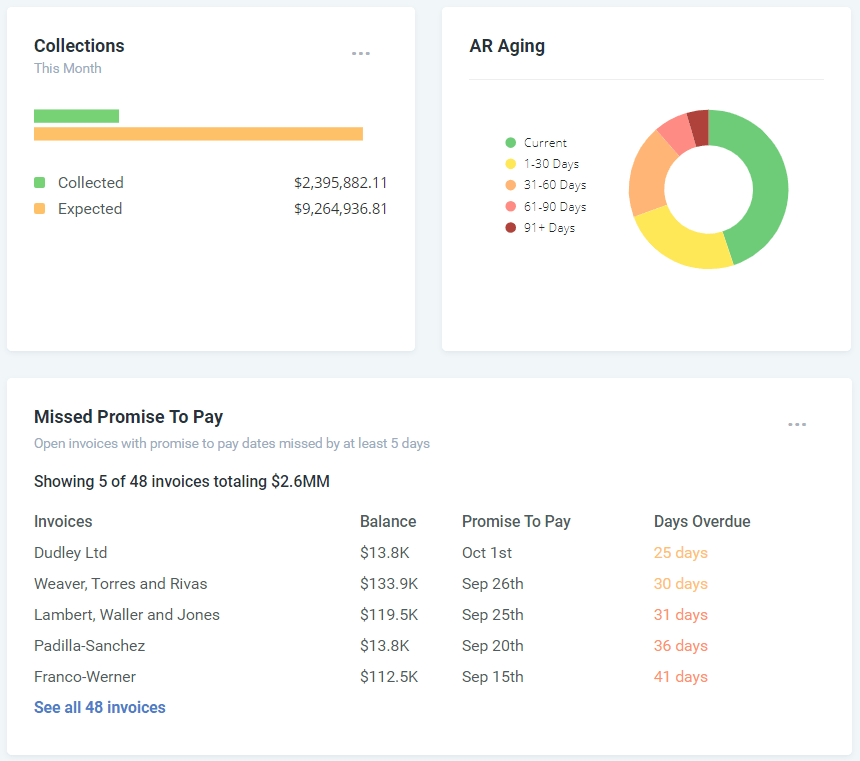Open the Missed Promise To Pay options menu
The width and height of the screenshot is (860, 761).
797,424
